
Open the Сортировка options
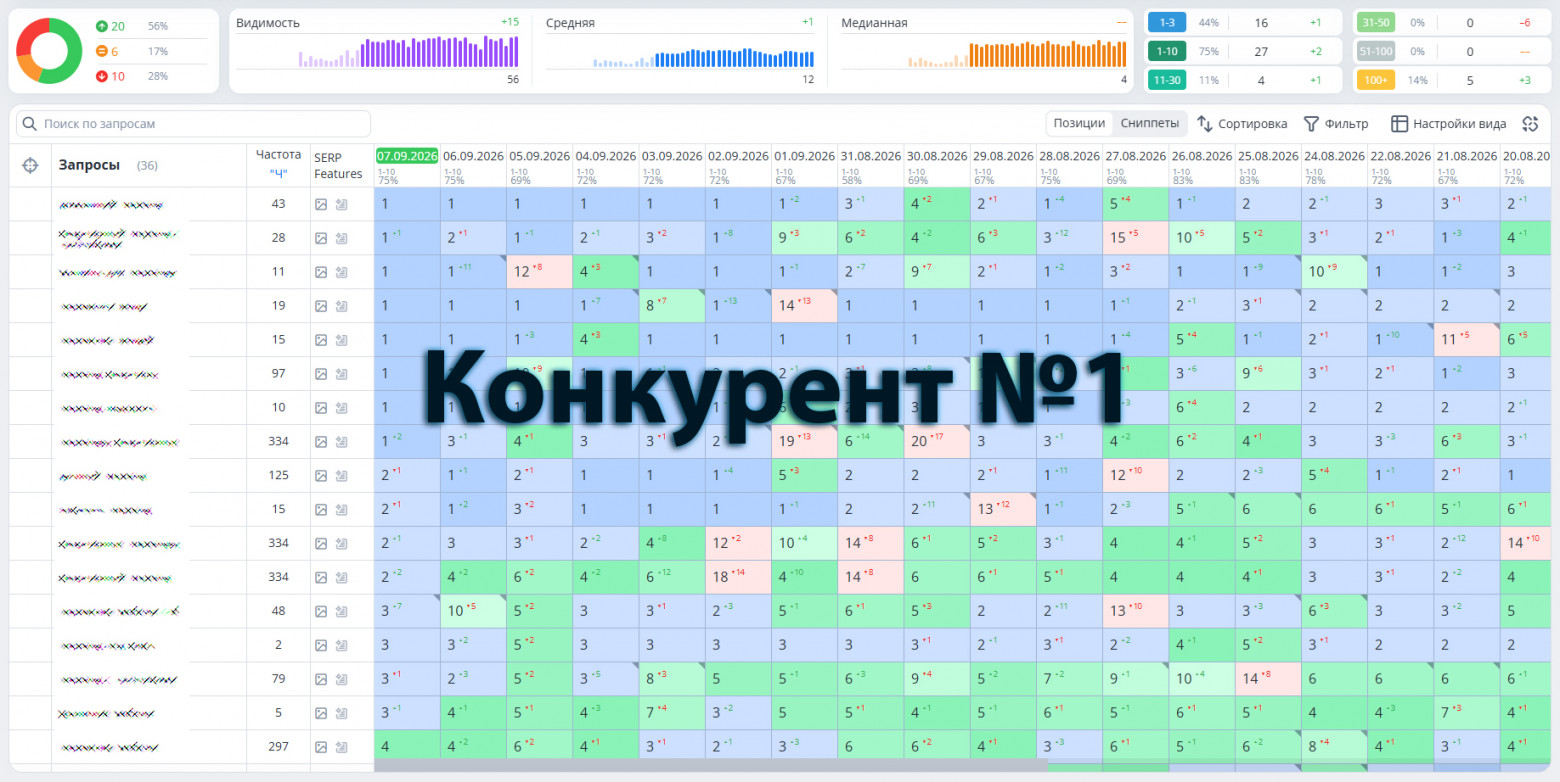tap(1242, 124)
